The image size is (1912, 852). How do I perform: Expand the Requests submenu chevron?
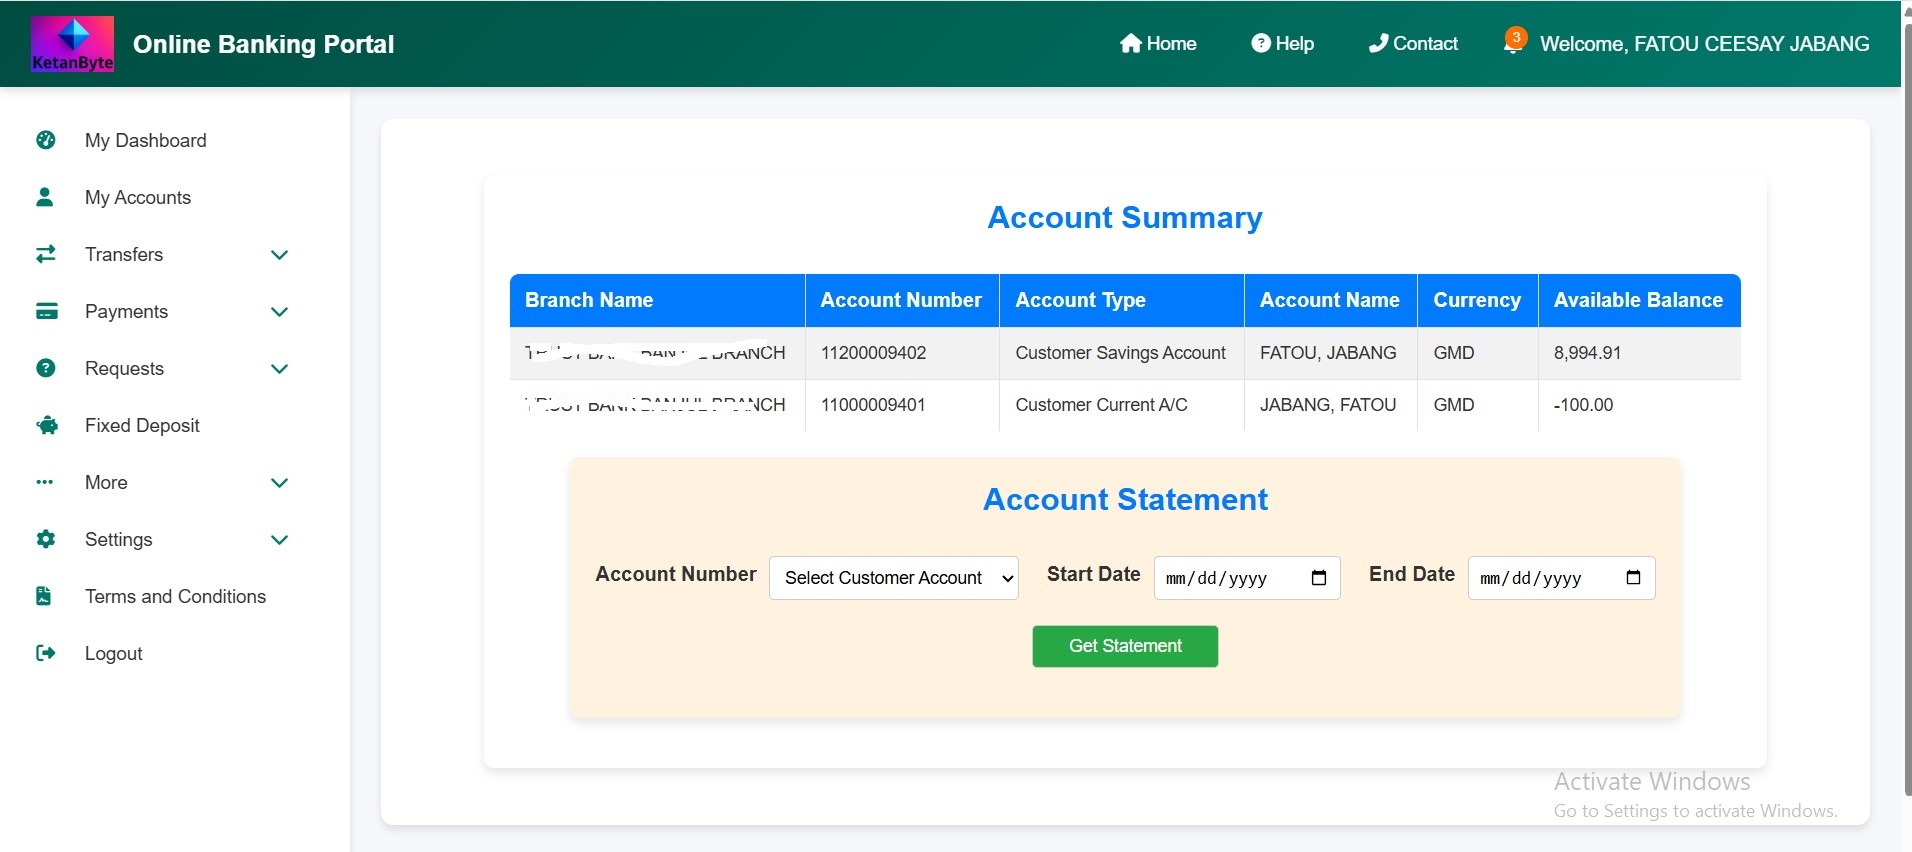point(280,368)
